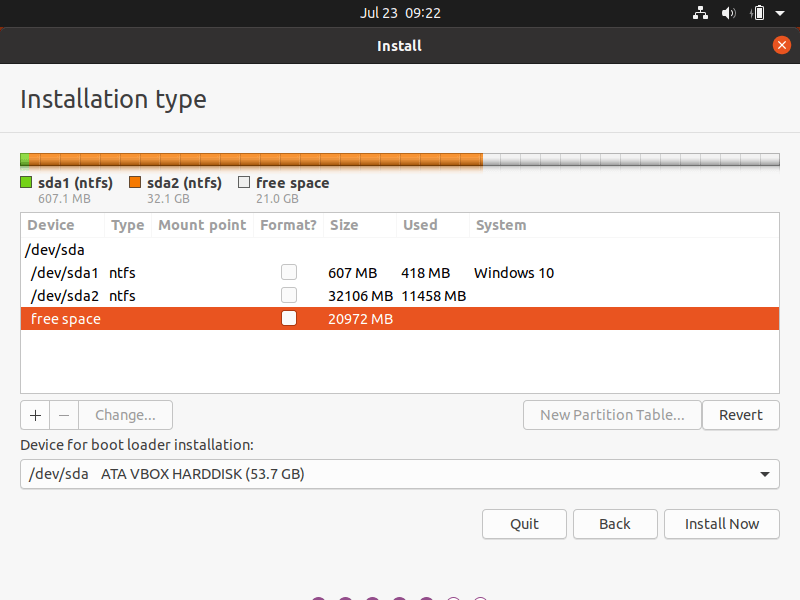The image size is (800, 600).
Task: Click the battery indicator icon
Action: coord(758,13)
